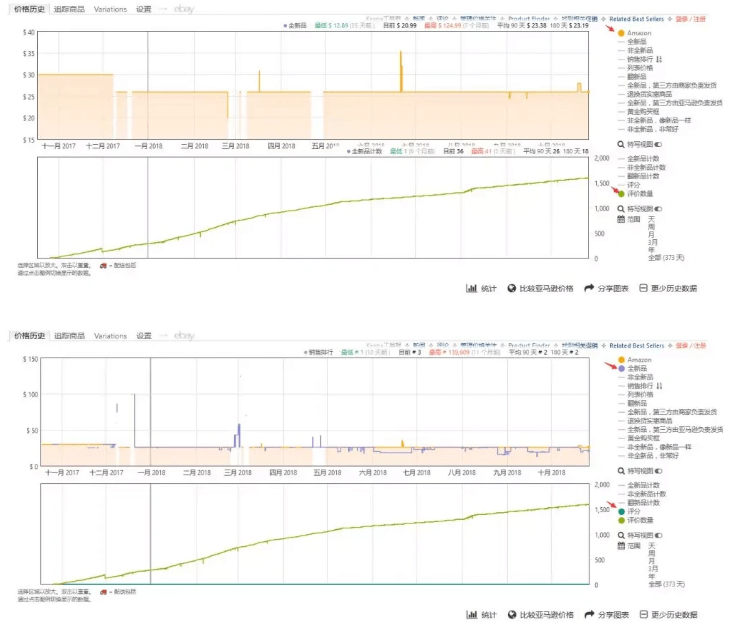Select 3月 range in upper panel
This screenshot has width=743, height=633.
651,241
